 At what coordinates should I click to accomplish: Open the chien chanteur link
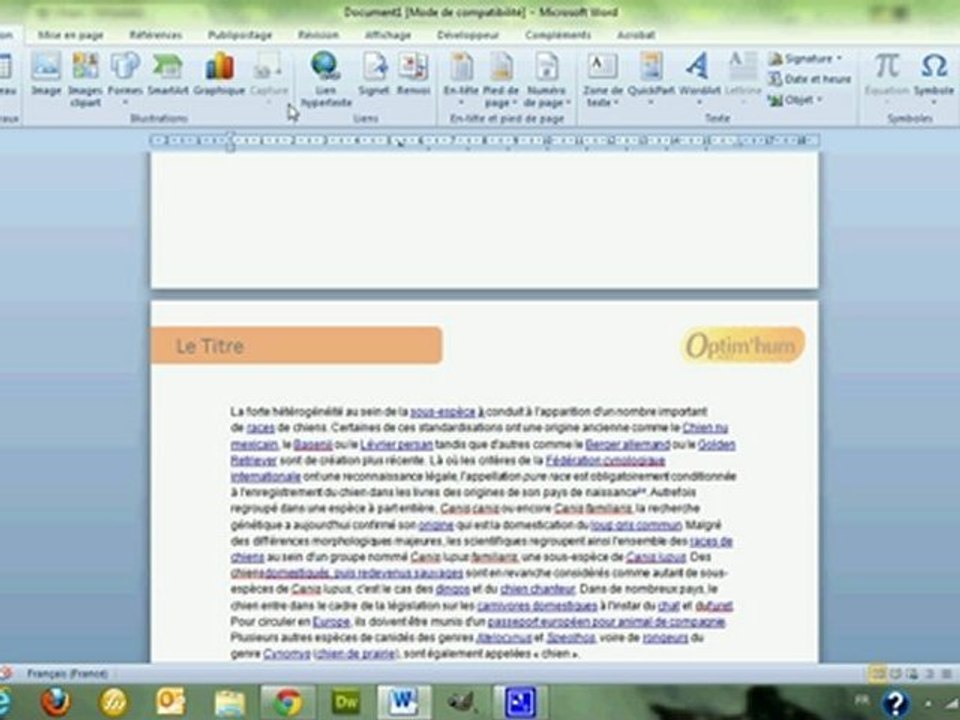(538, 590)
